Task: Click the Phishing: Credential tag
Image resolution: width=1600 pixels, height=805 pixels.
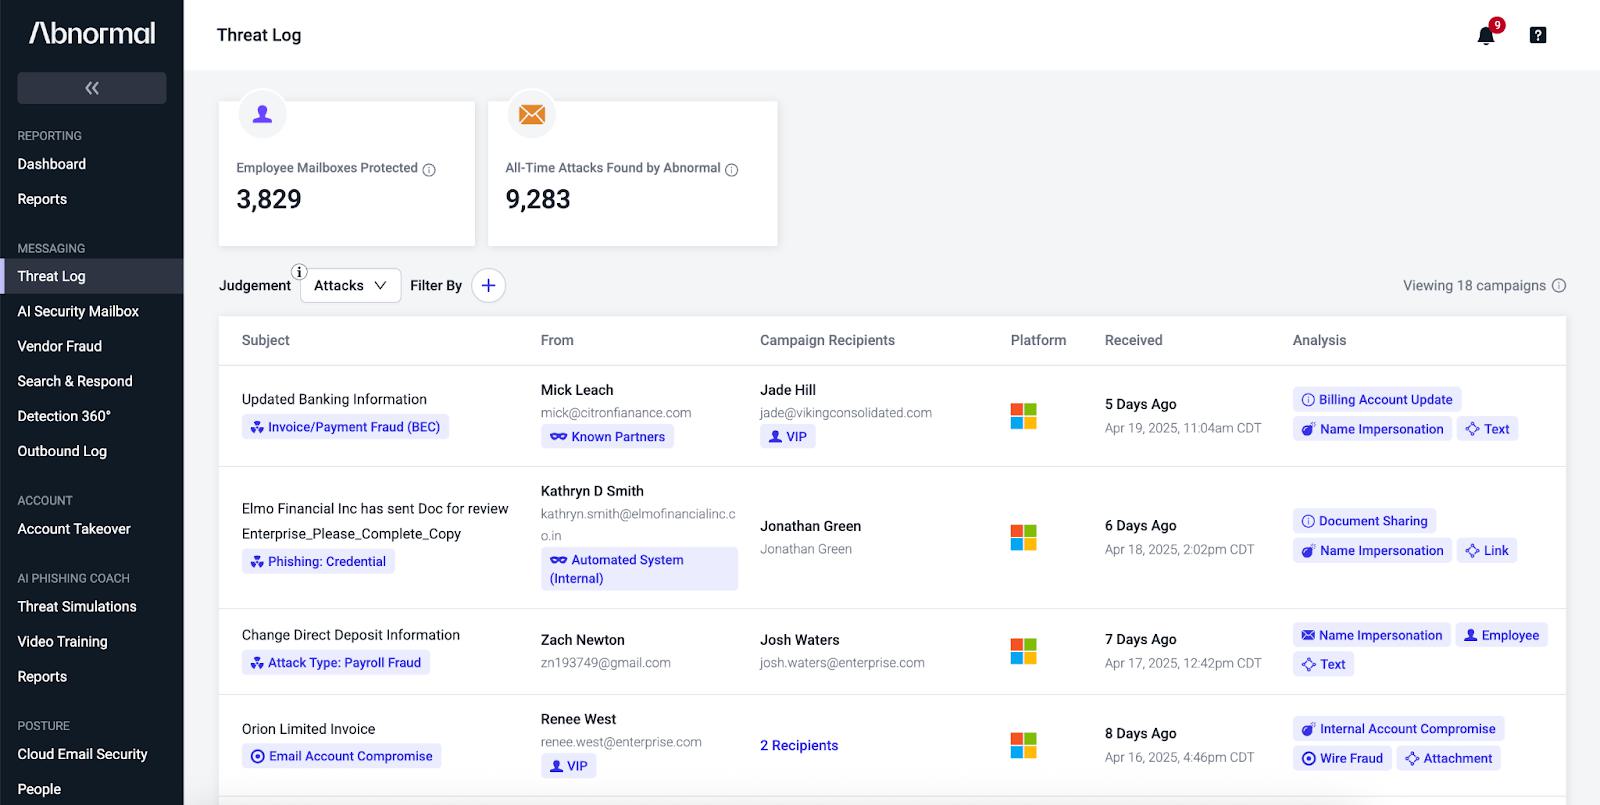Action: [318, 561]
